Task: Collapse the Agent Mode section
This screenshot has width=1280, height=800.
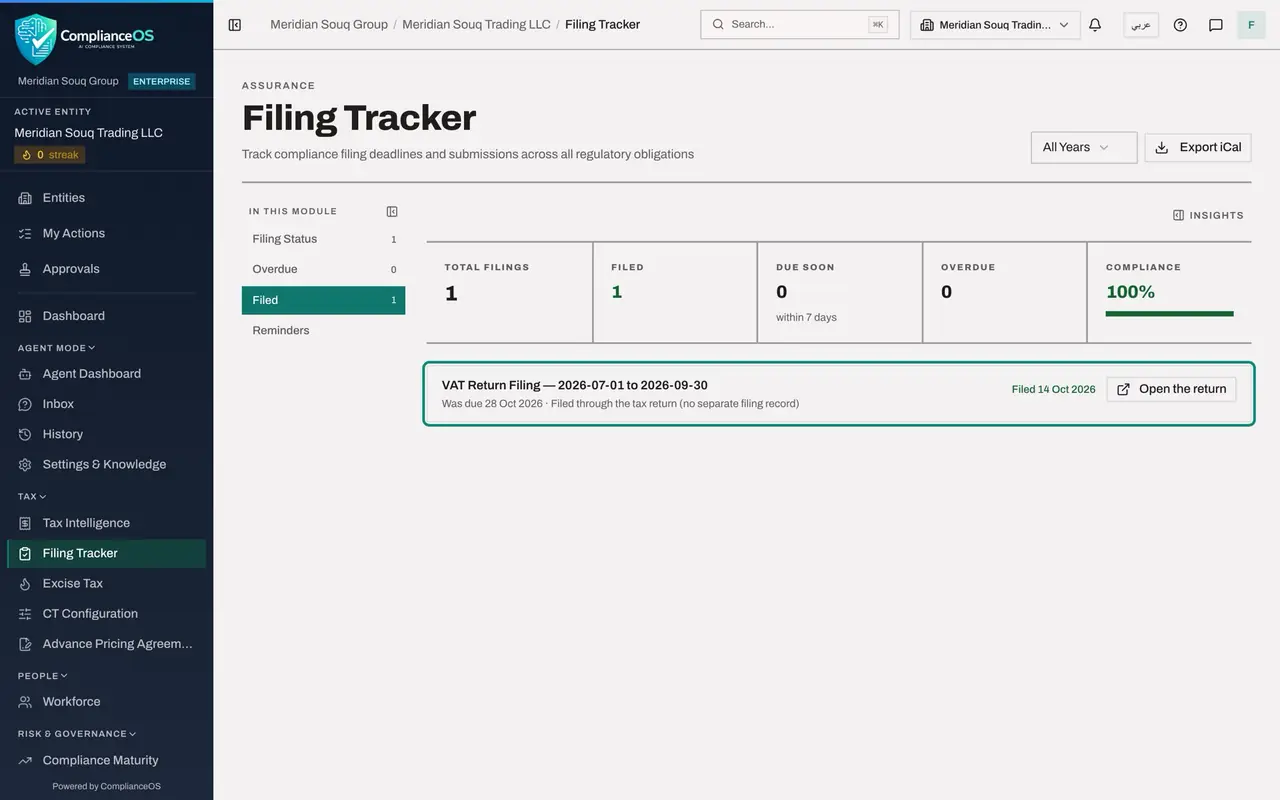Action: point(57,348)
